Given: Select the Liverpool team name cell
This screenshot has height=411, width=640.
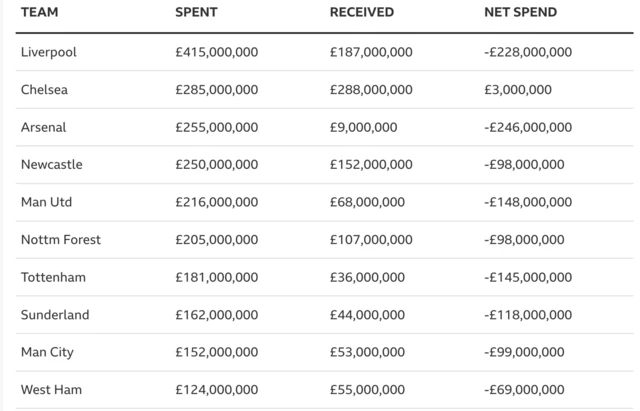Looking at the screenshot, I should pos(48,52).
